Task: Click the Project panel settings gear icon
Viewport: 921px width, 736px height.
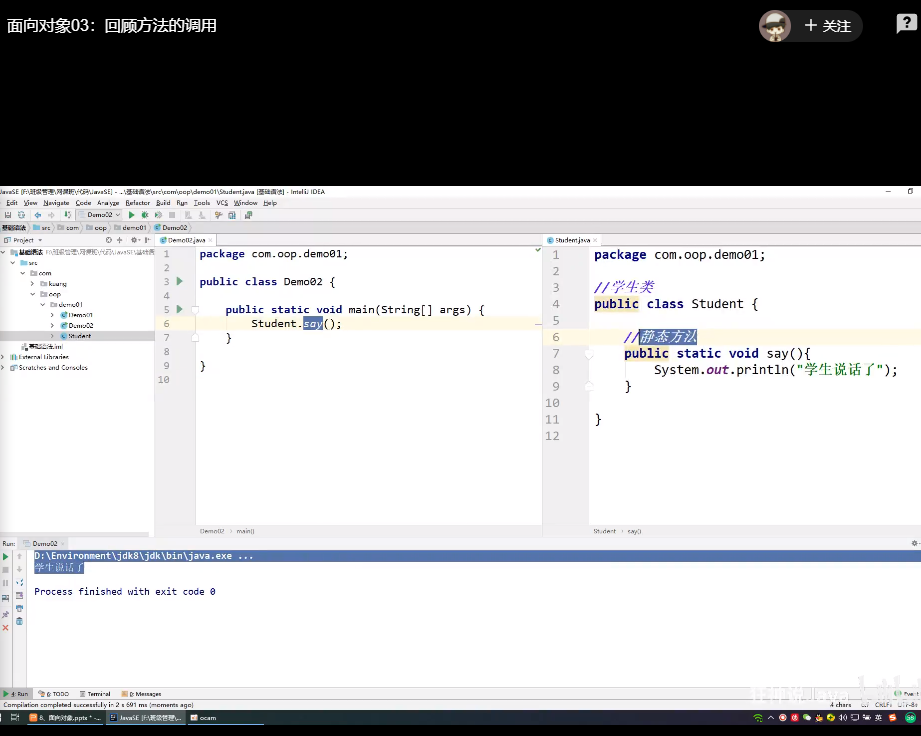Action: click(x=135, y=240)
